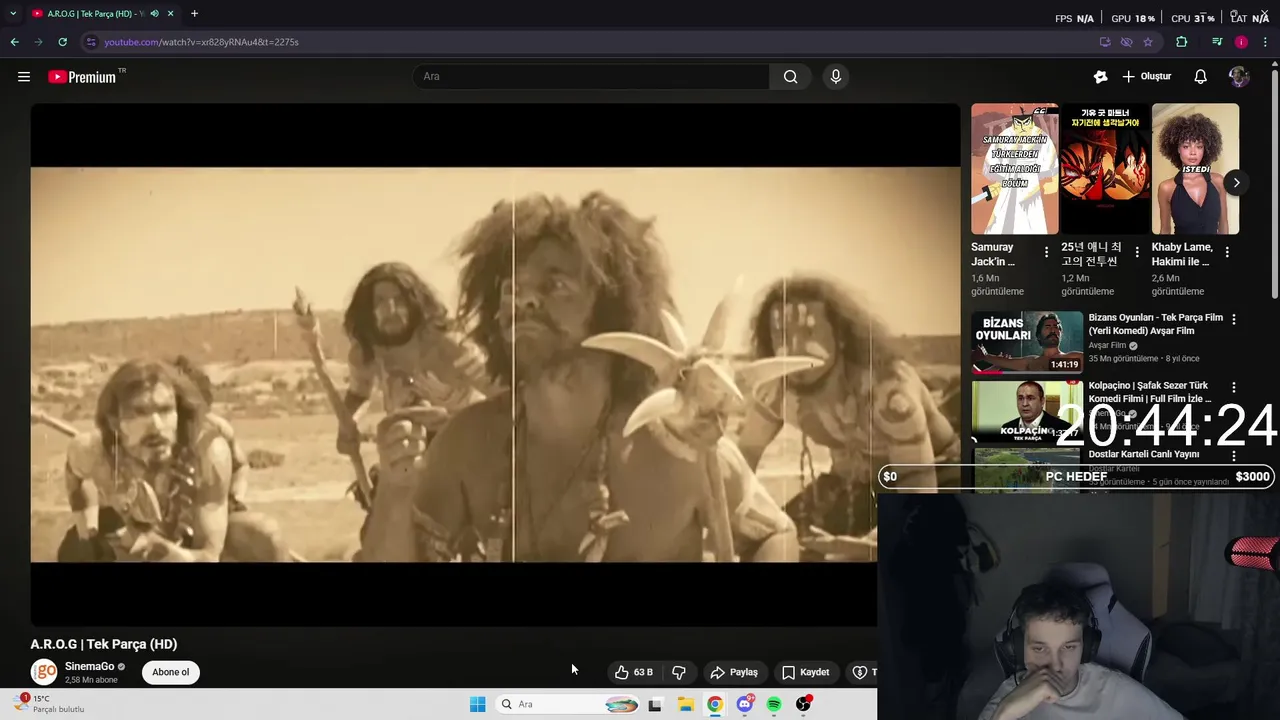Viewport: 1280px width, 720px height.
Task: Open the tab search dropdown arrow
Action: point(12,14)
